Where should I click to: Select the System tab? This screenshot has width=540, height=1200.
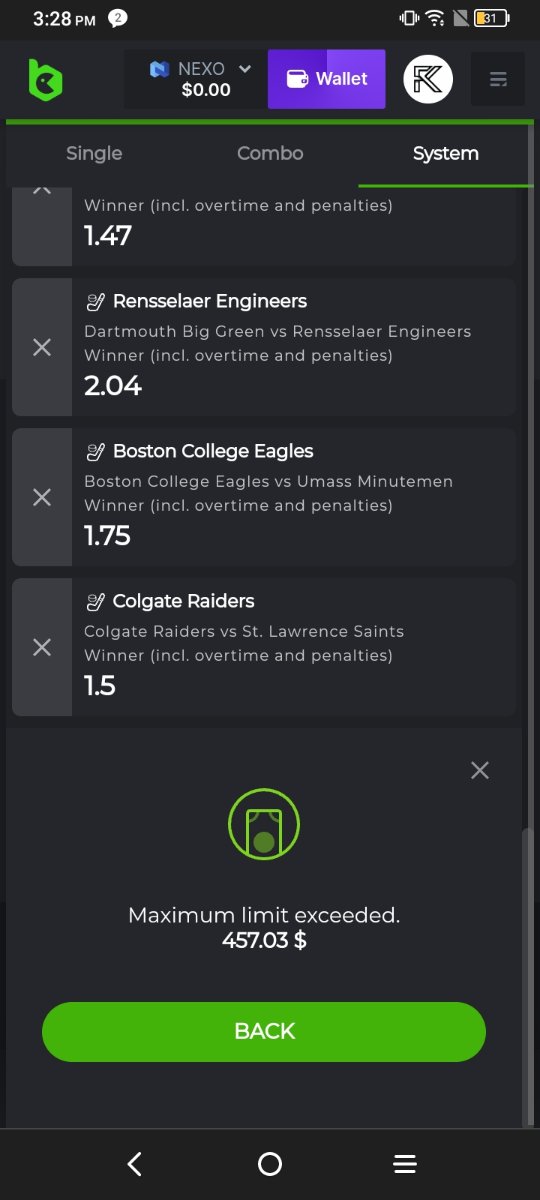click(x=446, y=153)
